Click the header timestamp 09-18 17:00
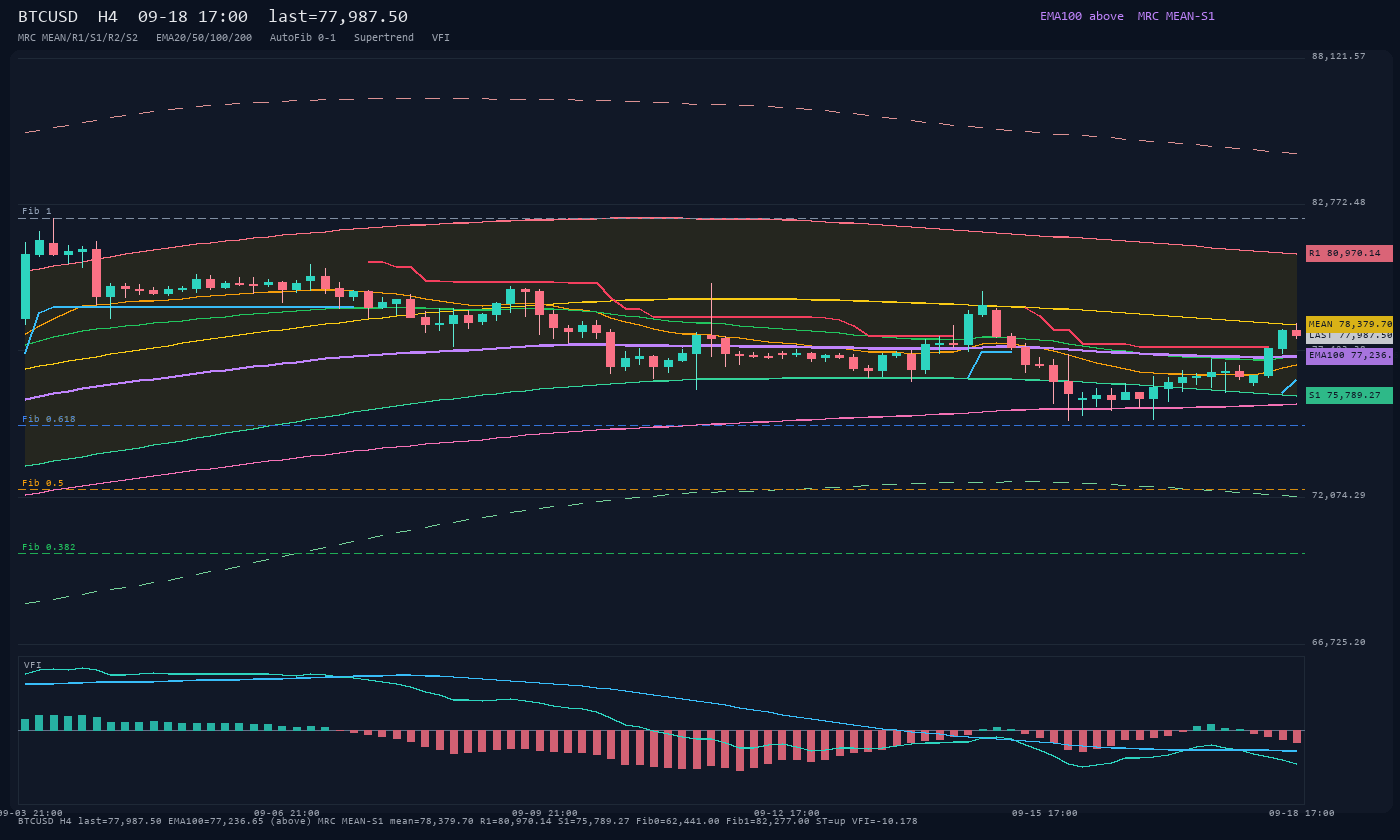 point(193,17)
